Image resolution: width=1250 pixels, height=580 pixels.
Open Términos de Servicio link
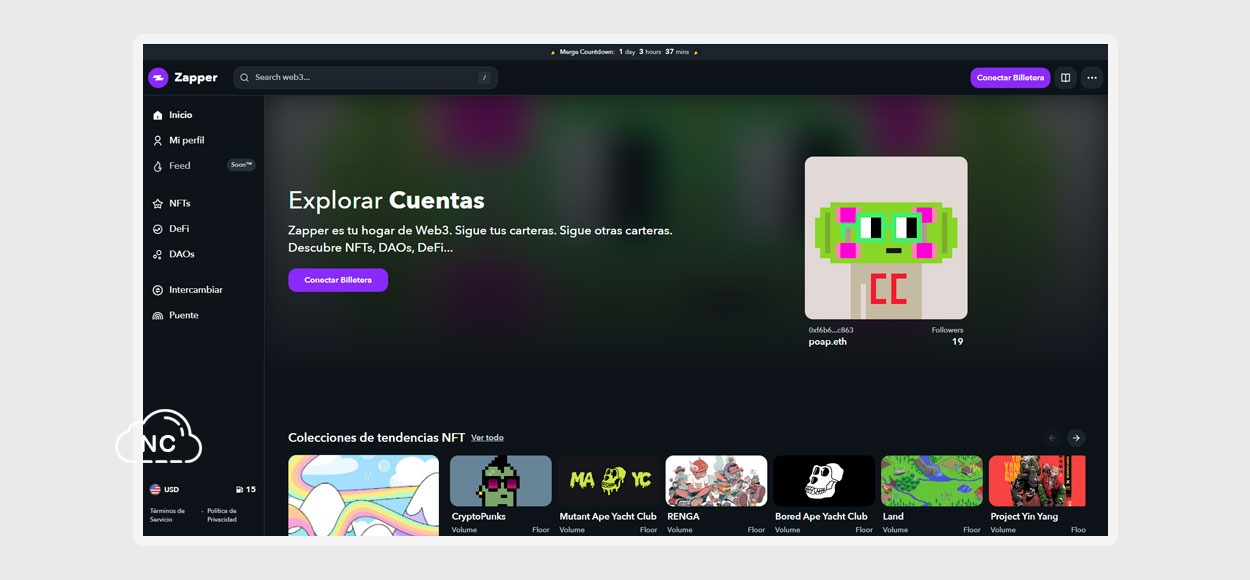pos(168,515)
